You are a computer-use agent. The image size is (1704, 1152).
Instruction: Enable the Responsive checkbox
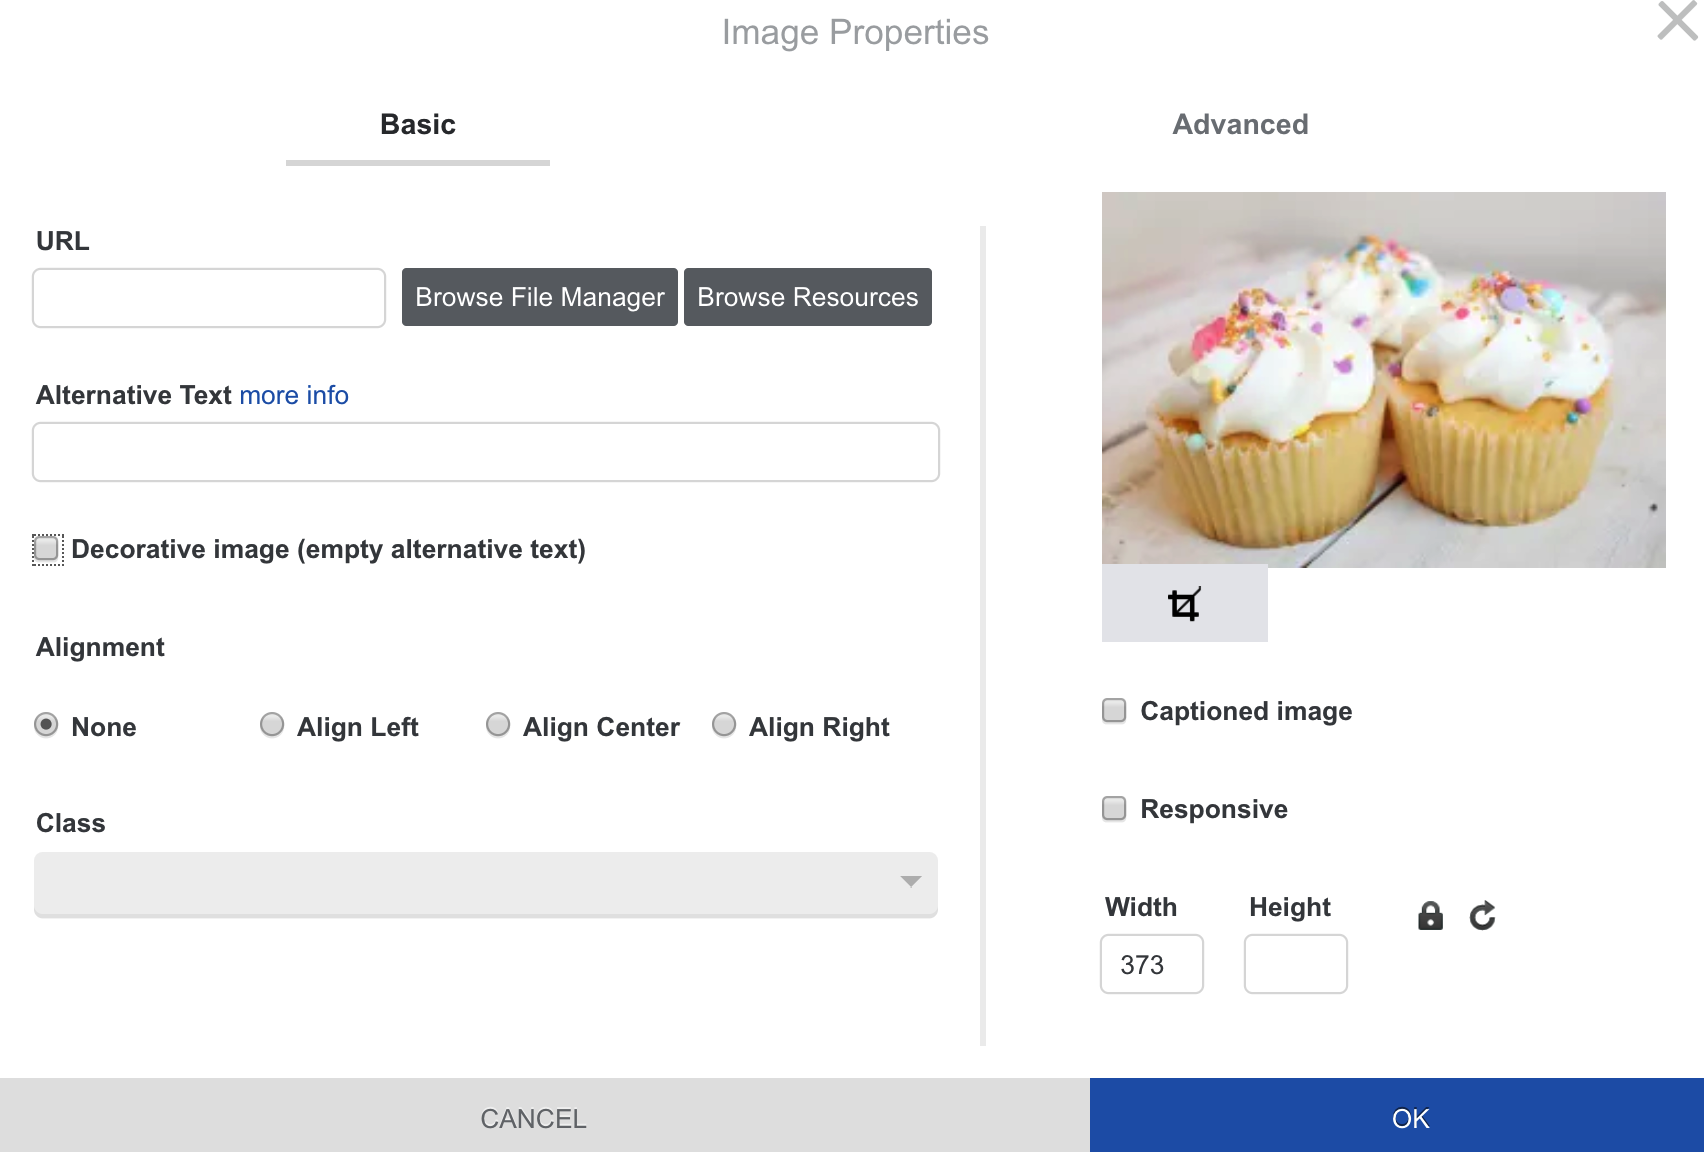(x=1114, y=809)
